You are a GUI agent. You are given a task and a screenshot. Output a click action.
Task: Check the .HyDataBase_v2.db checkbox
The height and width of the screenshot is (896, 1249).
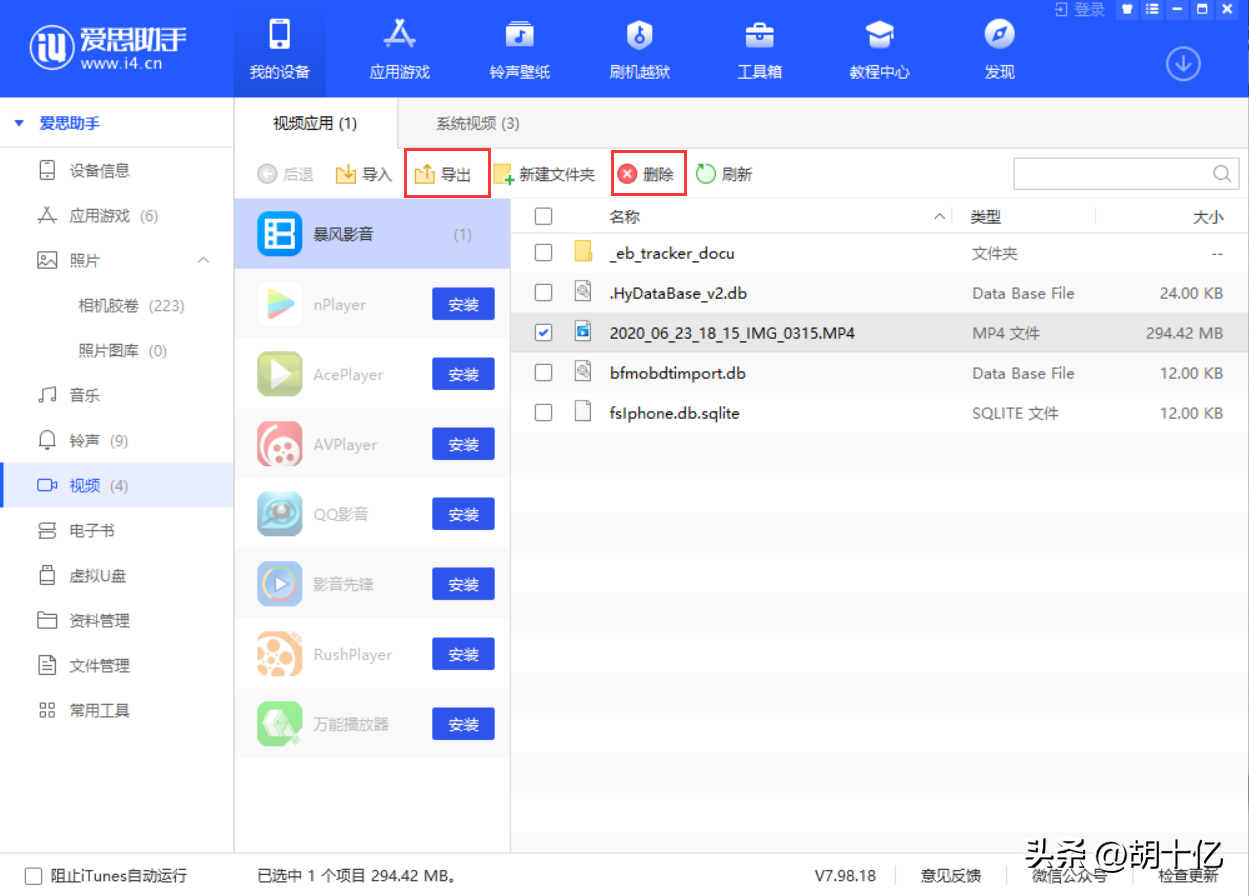pyautogui.click(x=543, y=293)
